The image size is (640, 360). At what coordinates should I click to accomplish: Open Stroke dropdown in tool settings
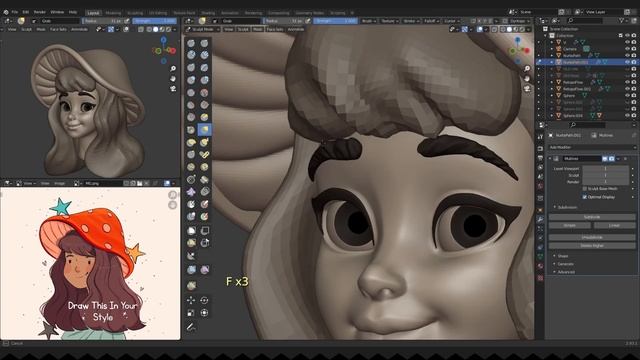[x=411, y=21]
